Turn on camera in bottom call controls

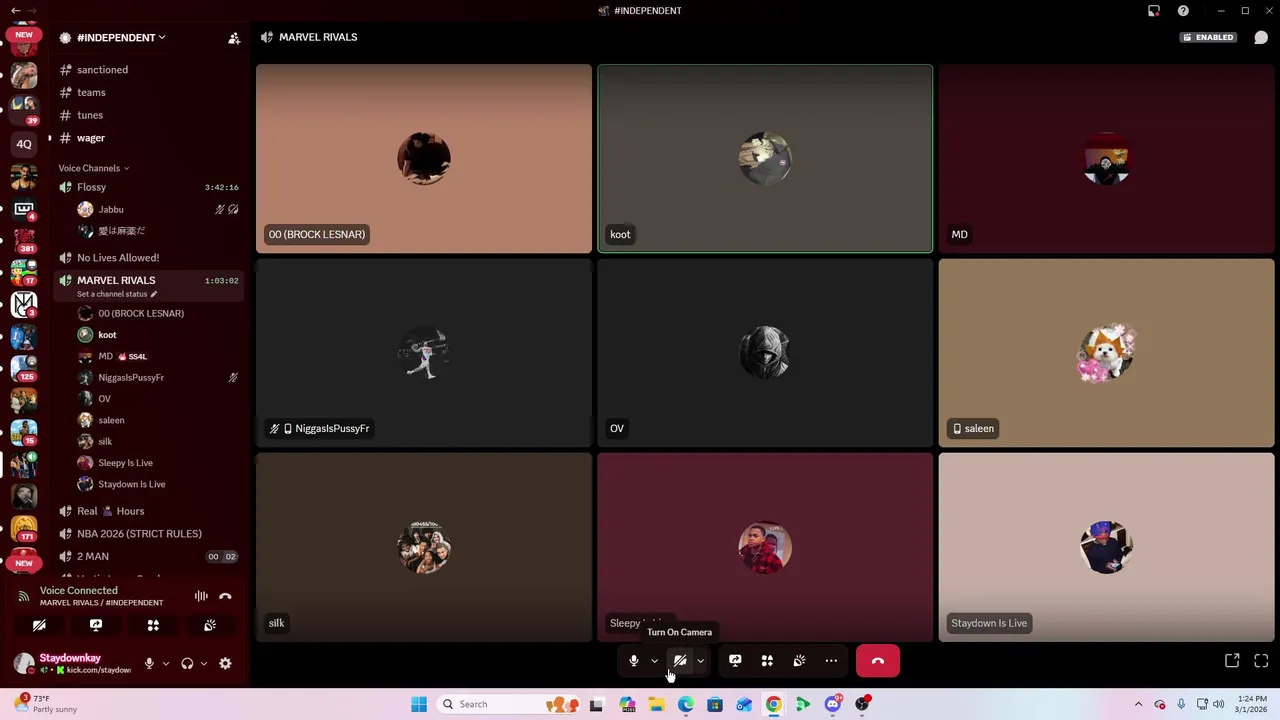(680, 661)
